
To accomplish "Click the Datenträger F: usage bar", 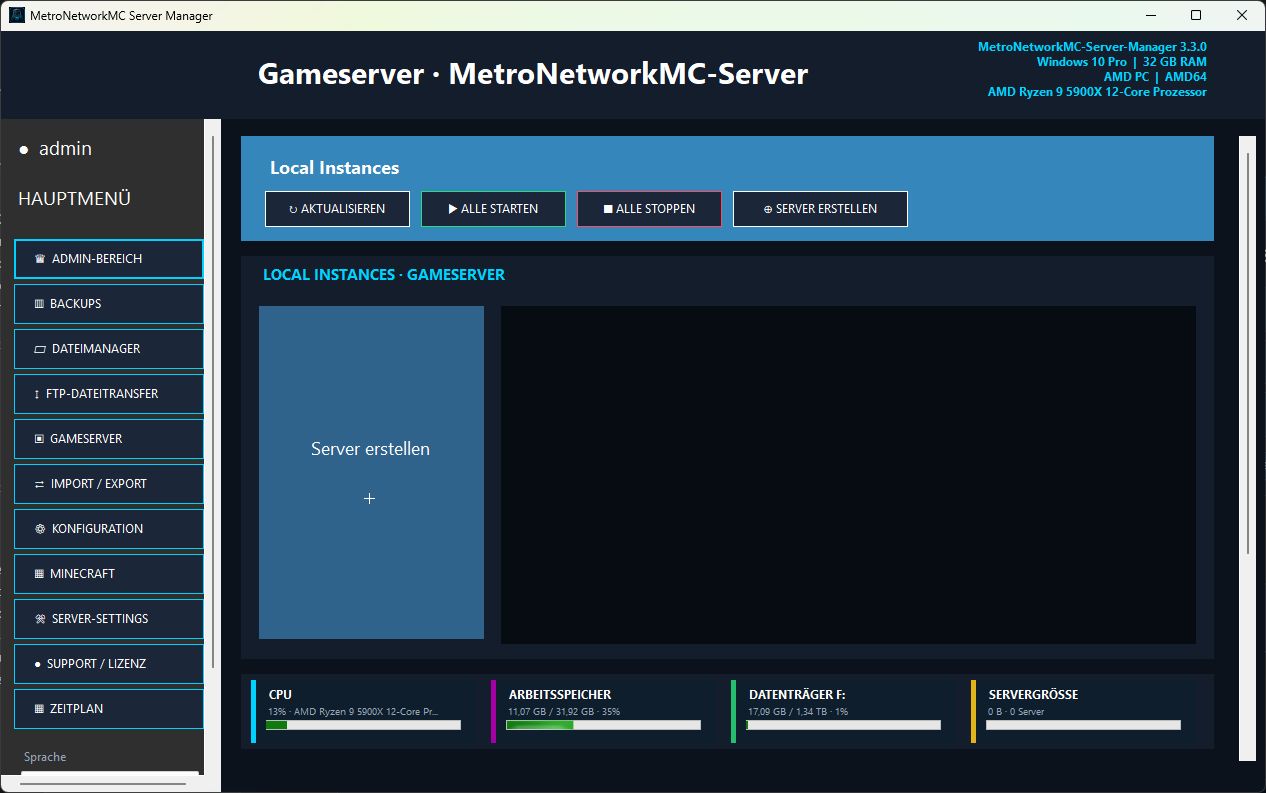I will (x=843, y=725).
